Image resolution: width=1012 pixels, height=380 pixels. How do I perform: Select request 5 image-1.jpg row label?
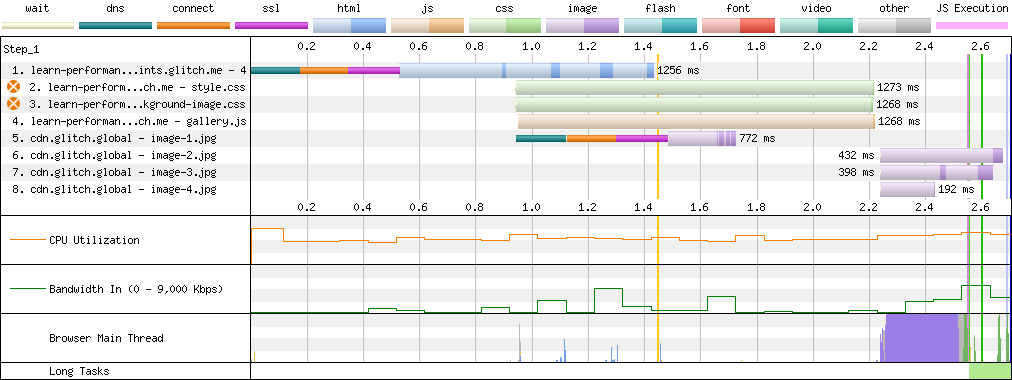[115, 138]
